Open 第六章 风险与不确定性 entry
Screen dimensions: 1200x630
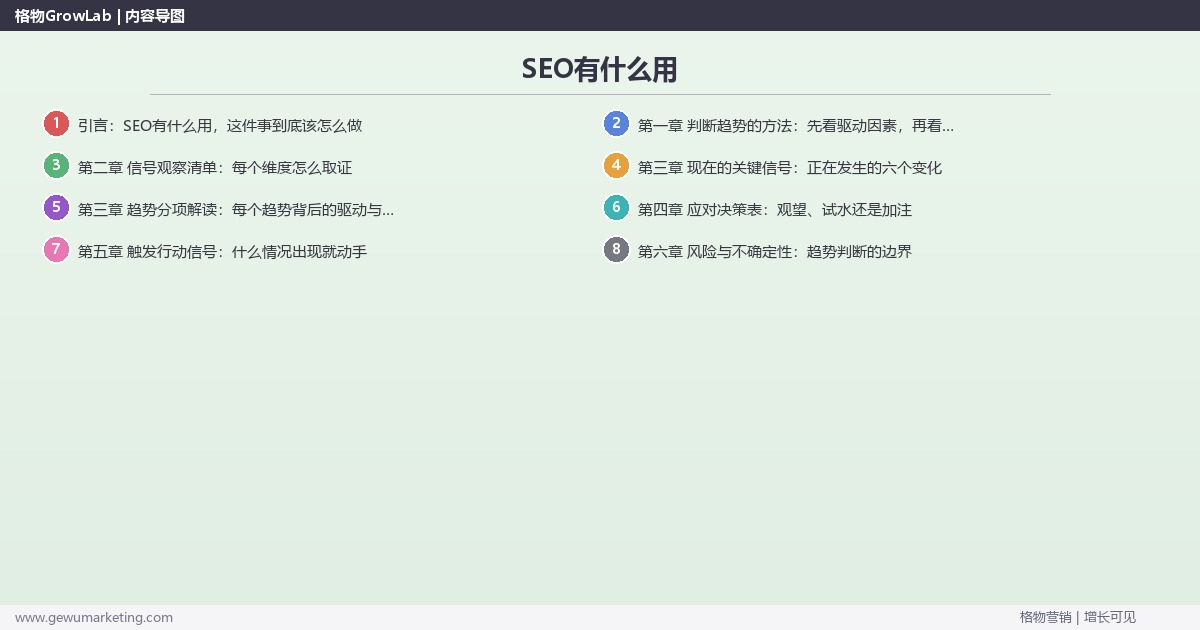point(775,252)
